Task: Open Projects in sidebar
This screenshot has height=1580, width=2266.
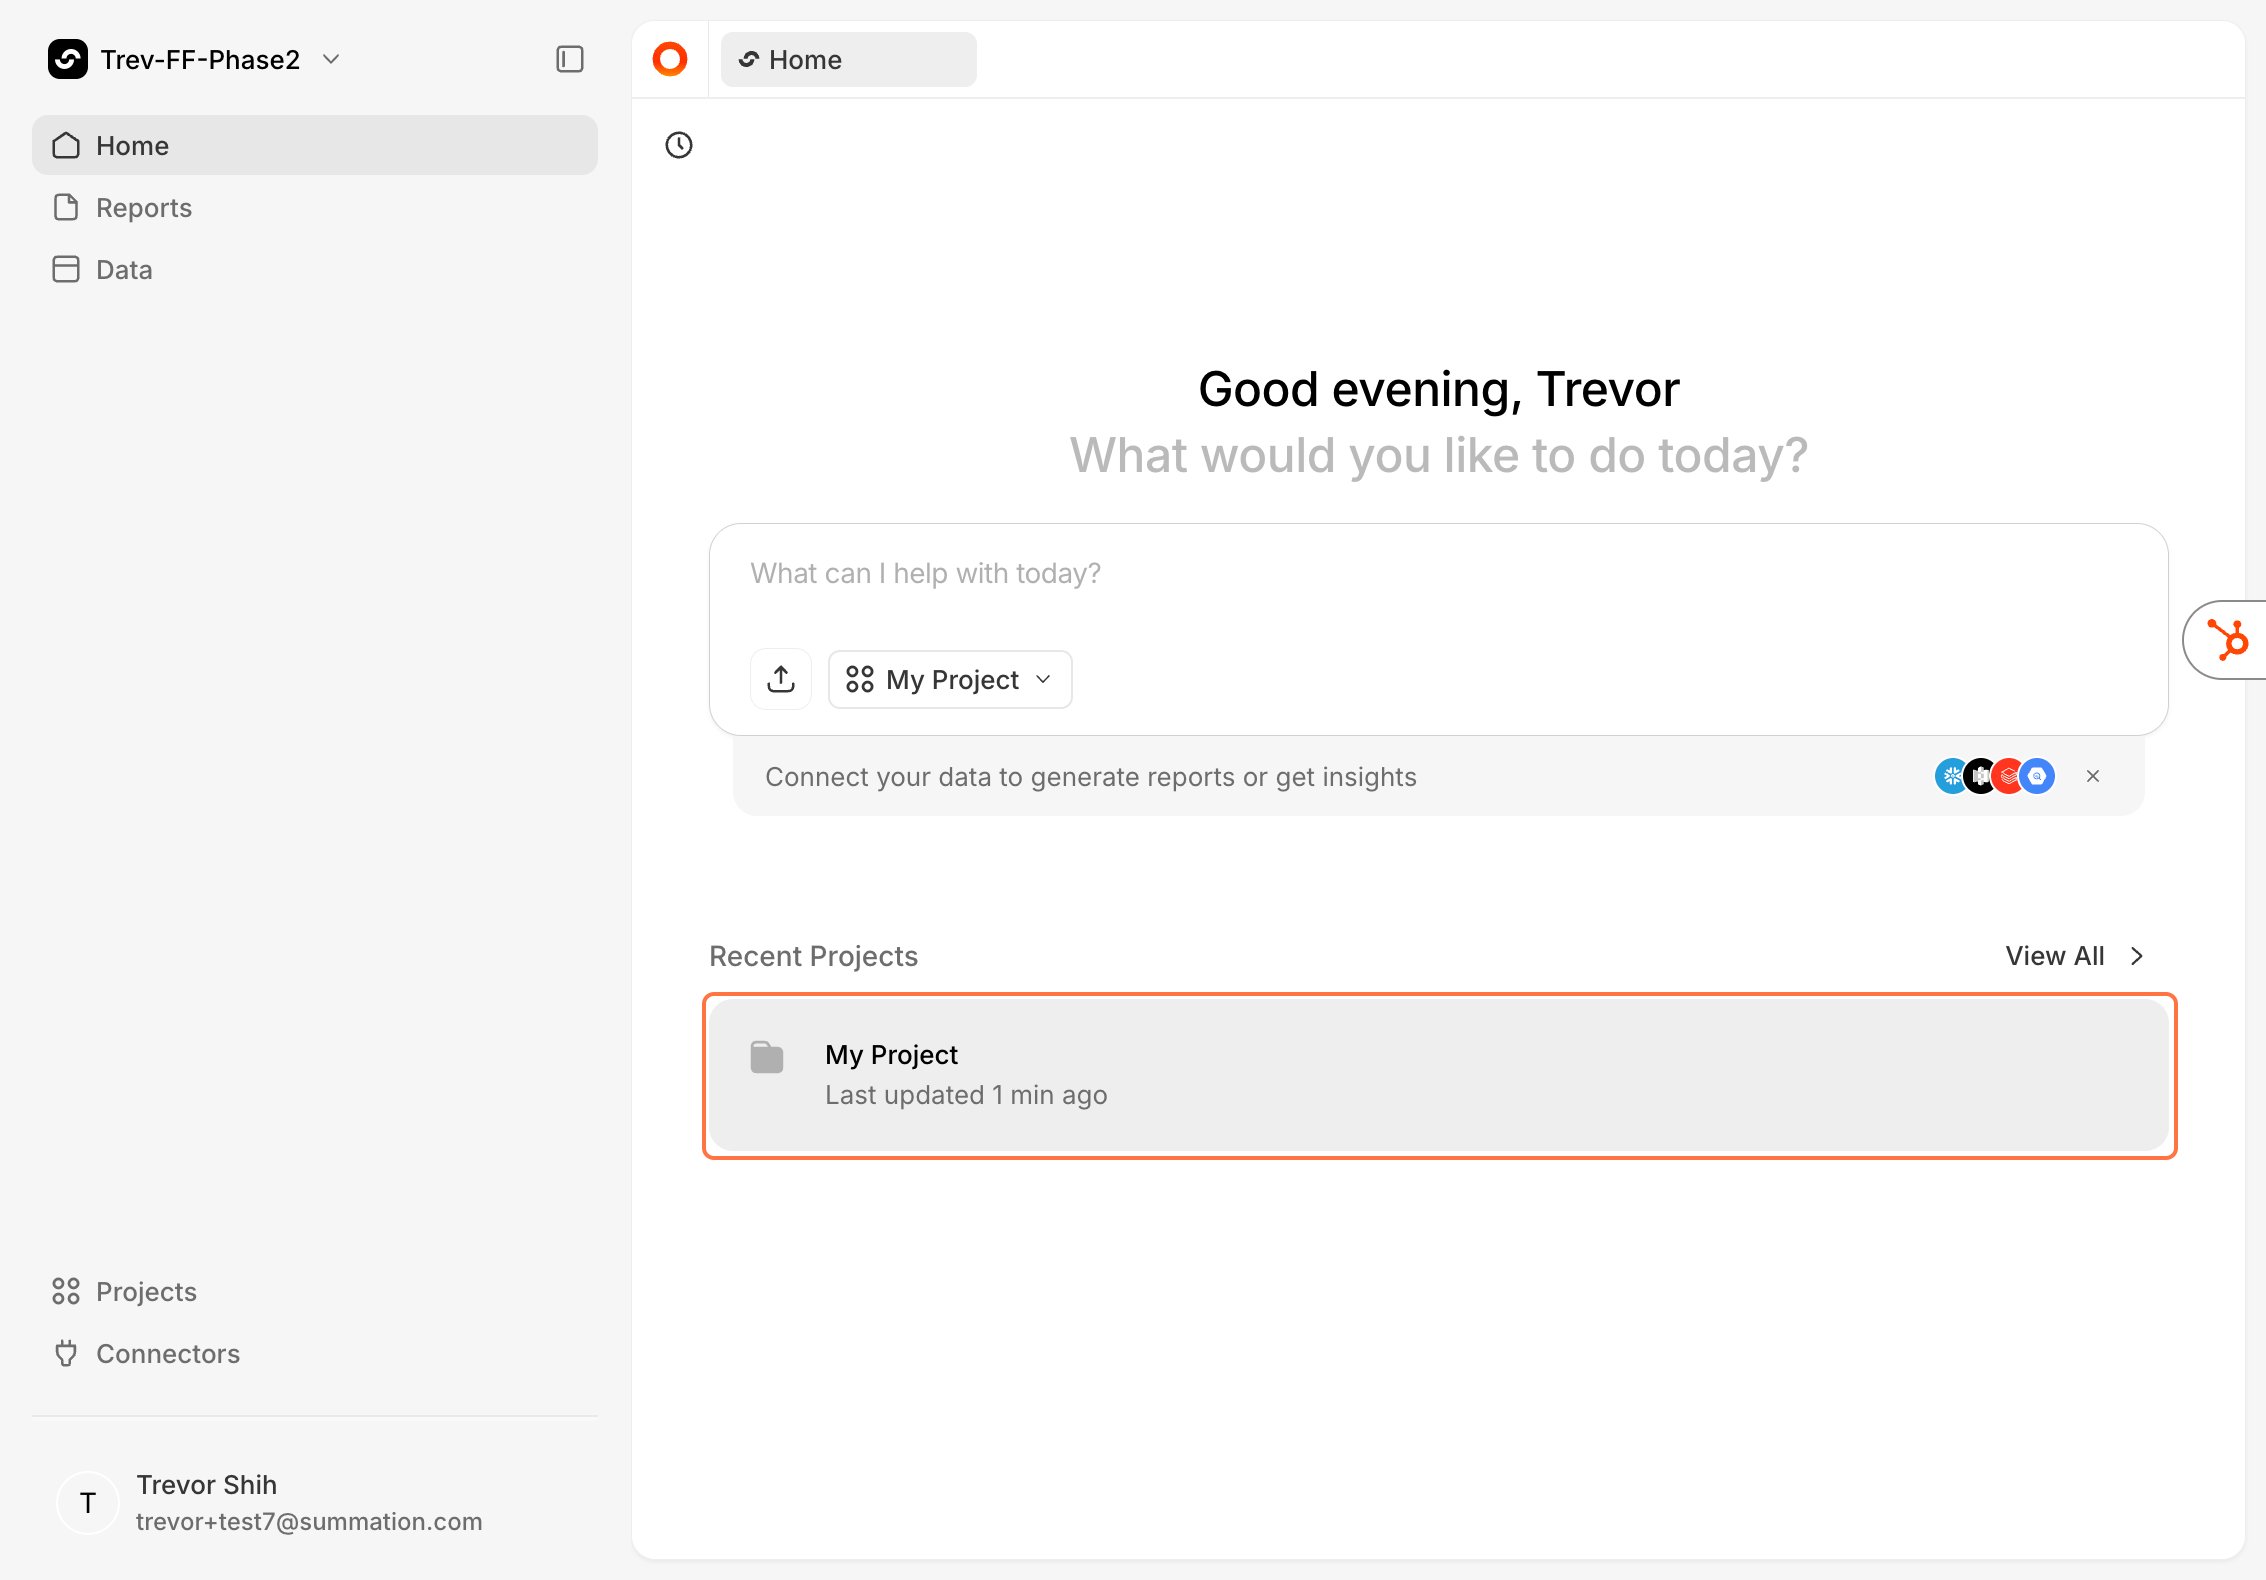Action: 315,1292
